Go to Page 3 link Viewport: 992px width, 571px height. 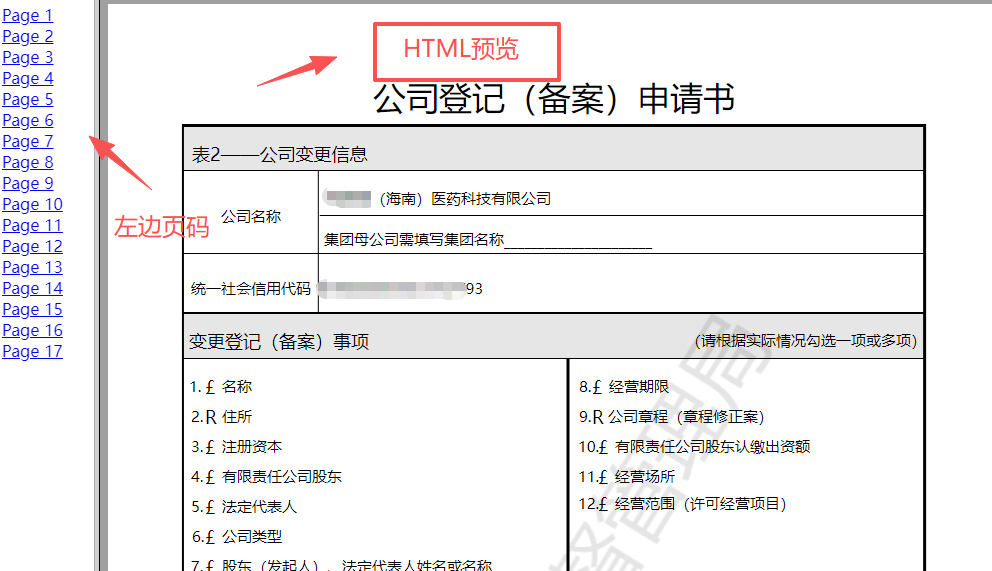click(x=28, y=57)
